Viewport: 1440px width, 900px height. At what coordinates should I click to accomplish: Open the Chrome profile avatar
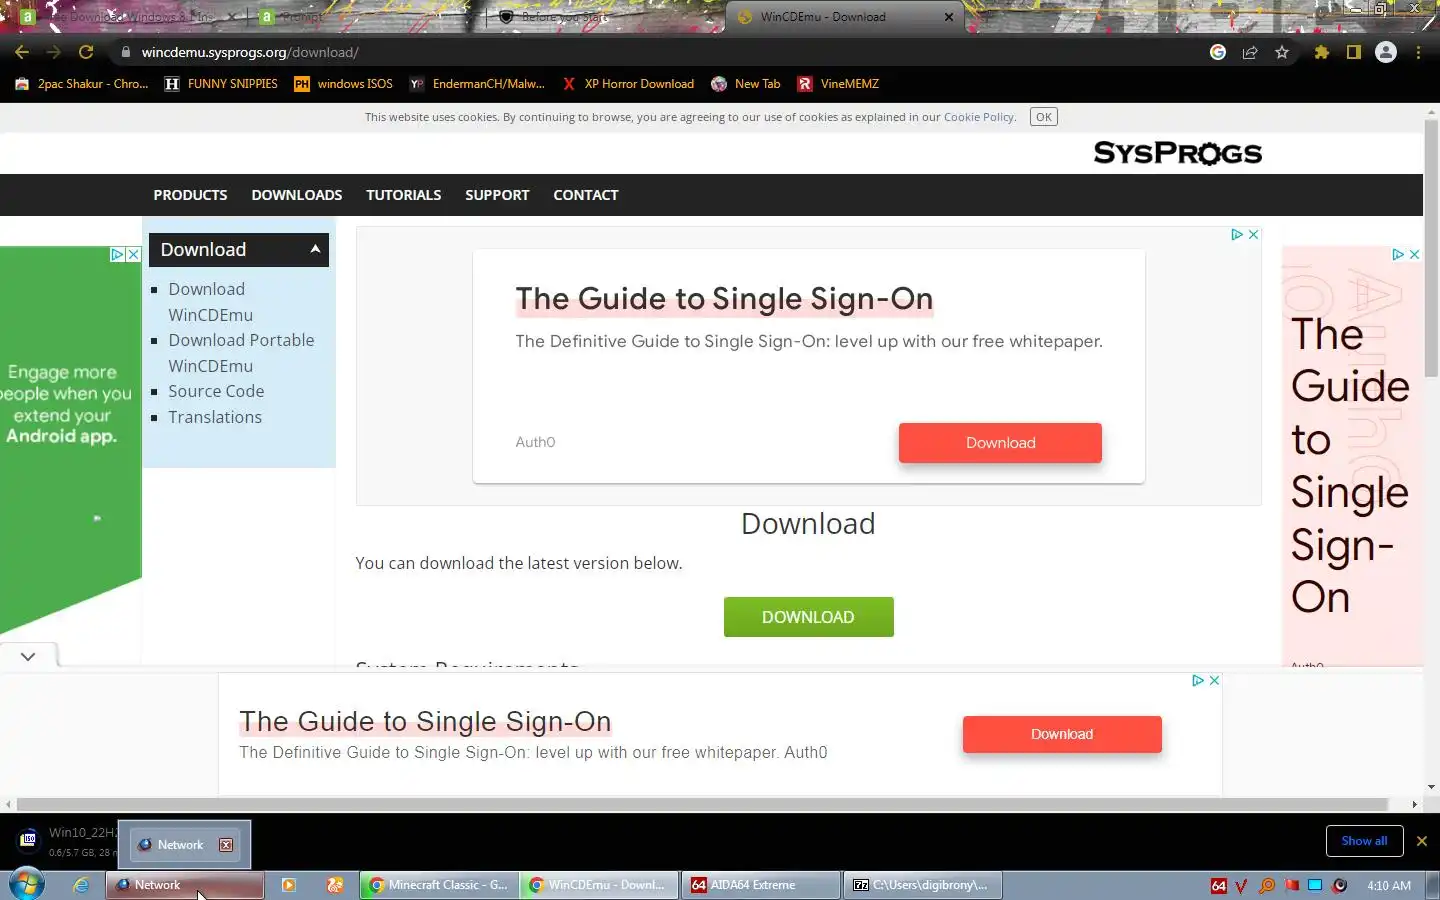click(1385, 52)
